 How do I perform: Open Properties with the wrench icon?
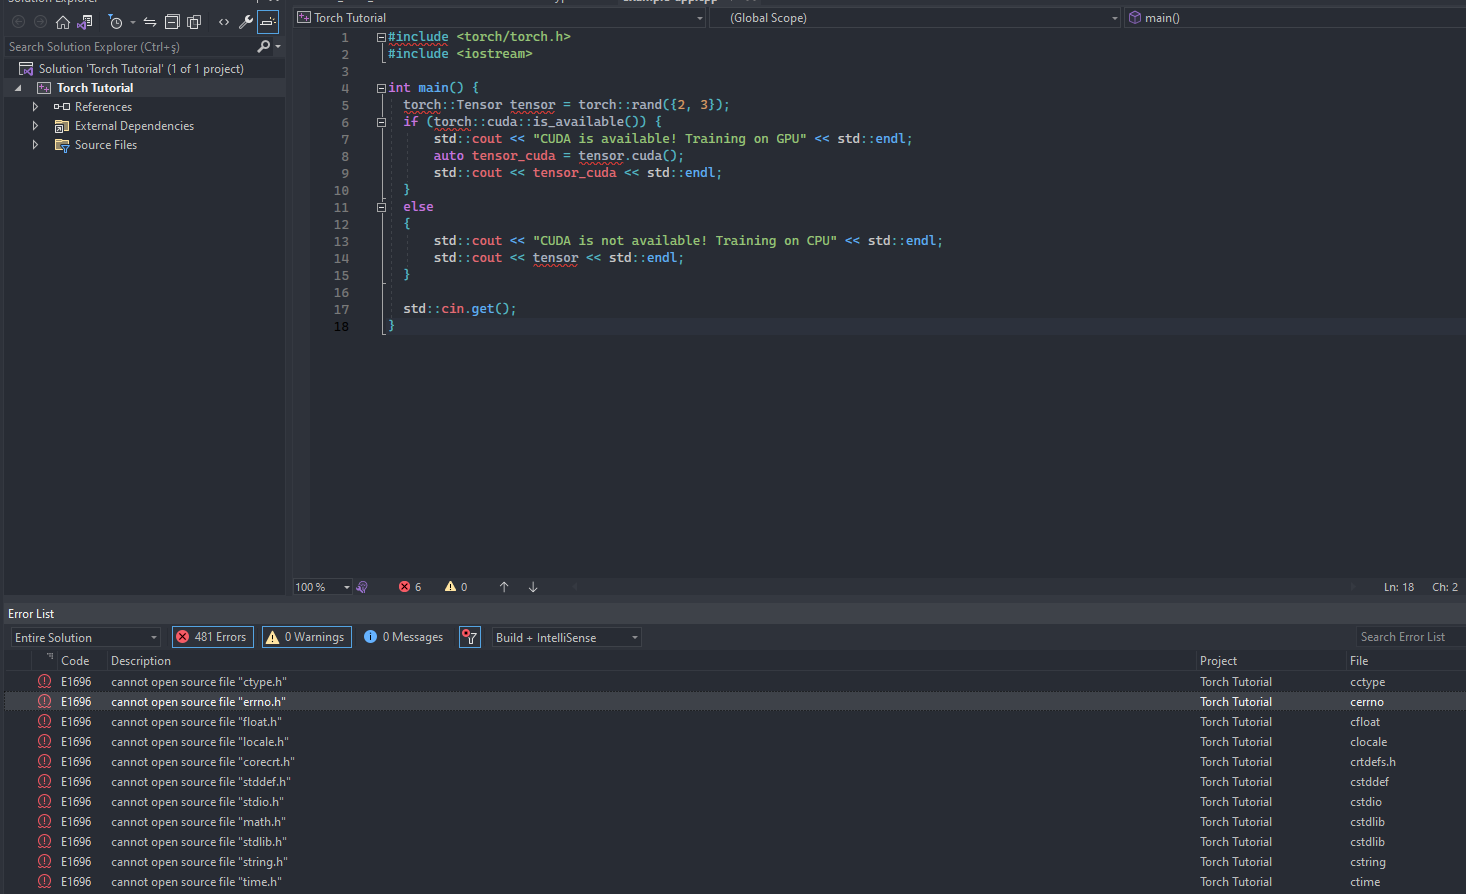245,22
